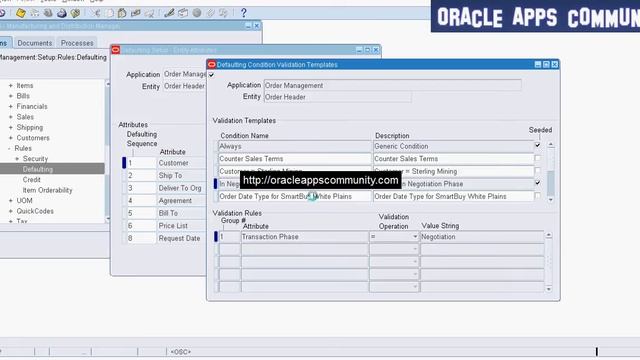Click Oracle icon of Defaulting Condition Validation Templates window

point(211,64)
